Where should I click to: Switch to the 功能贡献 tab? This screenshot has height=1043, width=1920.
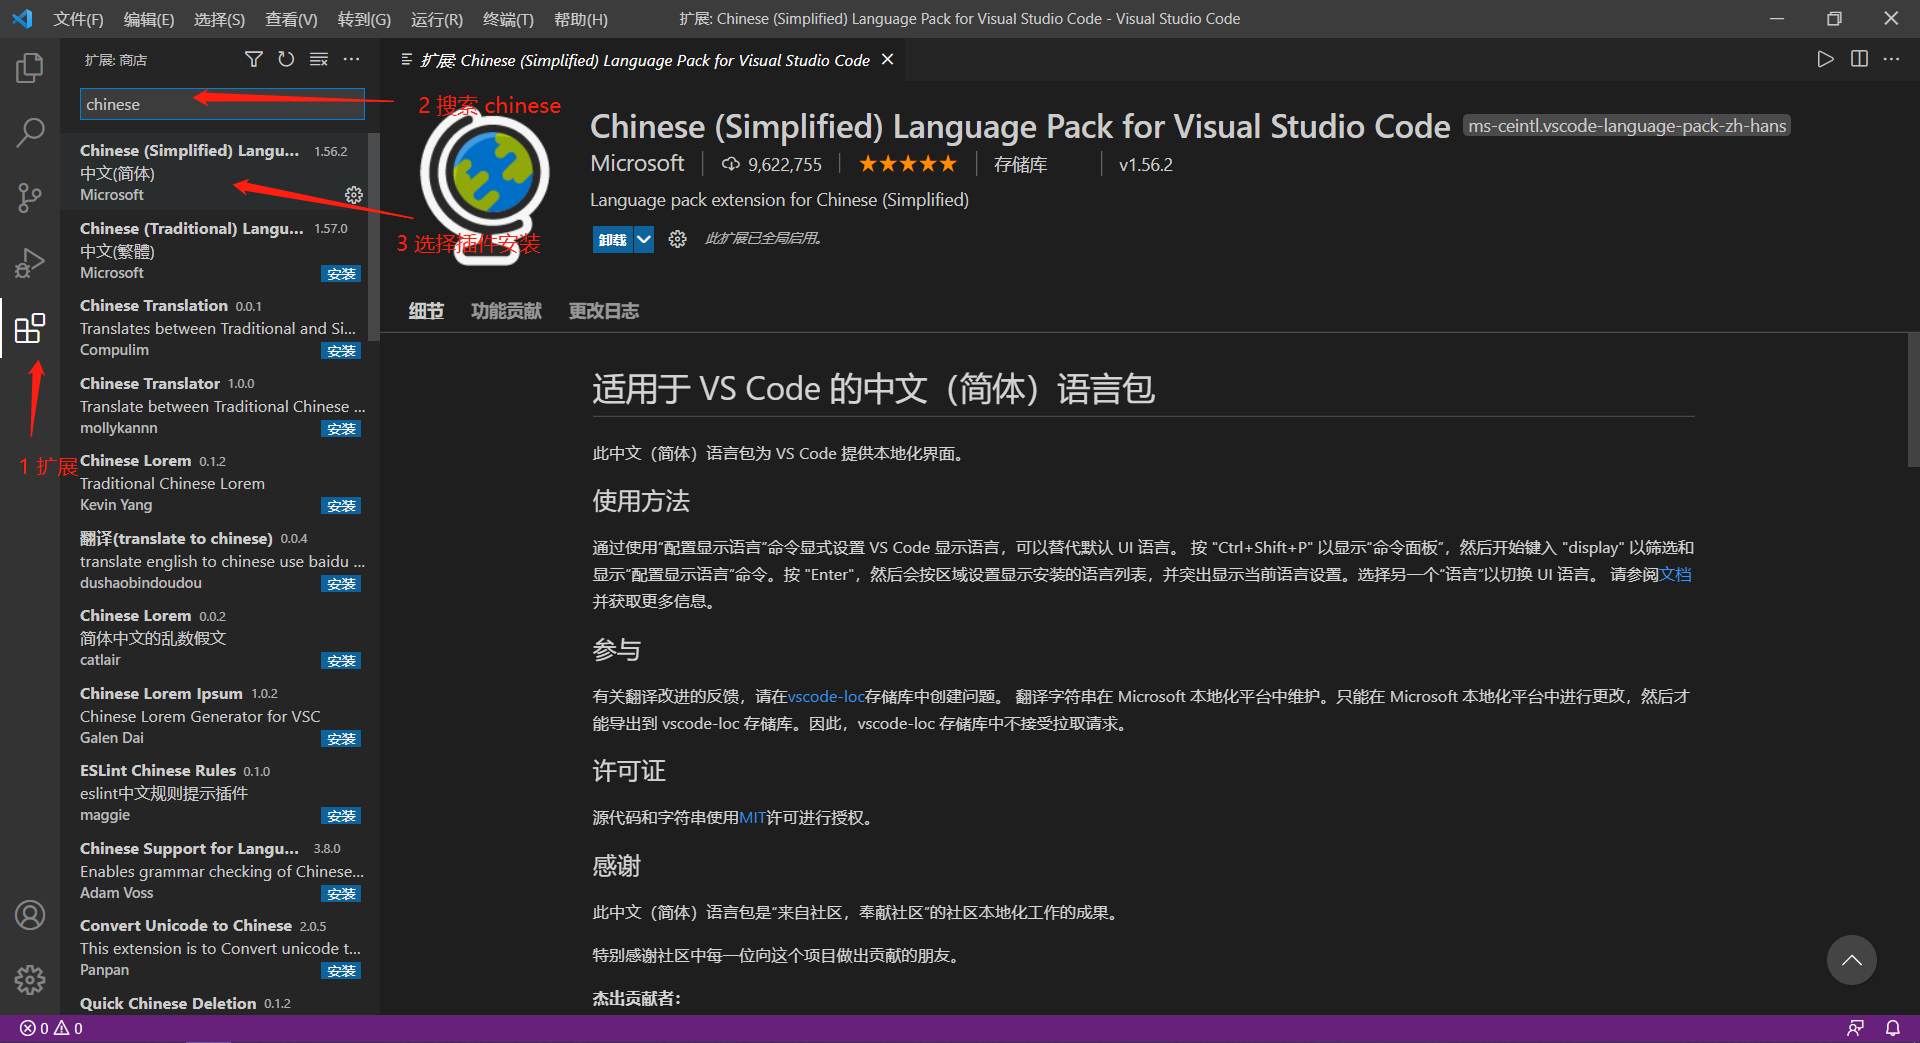[x=506, y=311]
